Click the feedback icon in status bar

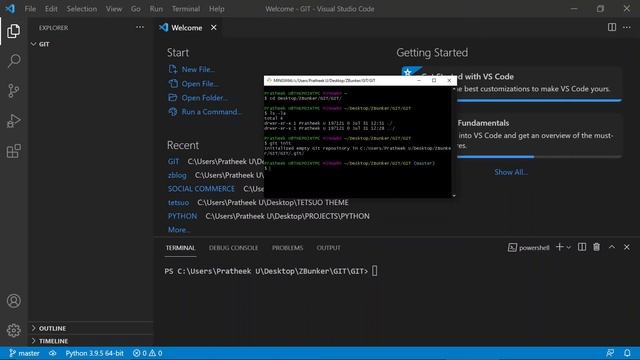click(x=610, y=353)
